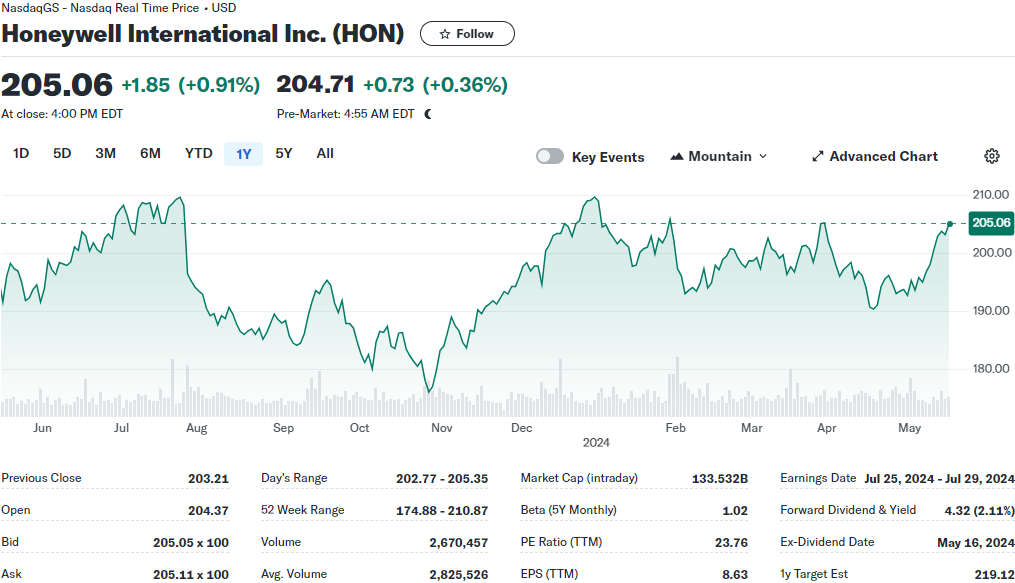Expand the Mountain chart type dropdown arrow
The width and height of the screenshot is (1015, 583).
click(763, 157)
